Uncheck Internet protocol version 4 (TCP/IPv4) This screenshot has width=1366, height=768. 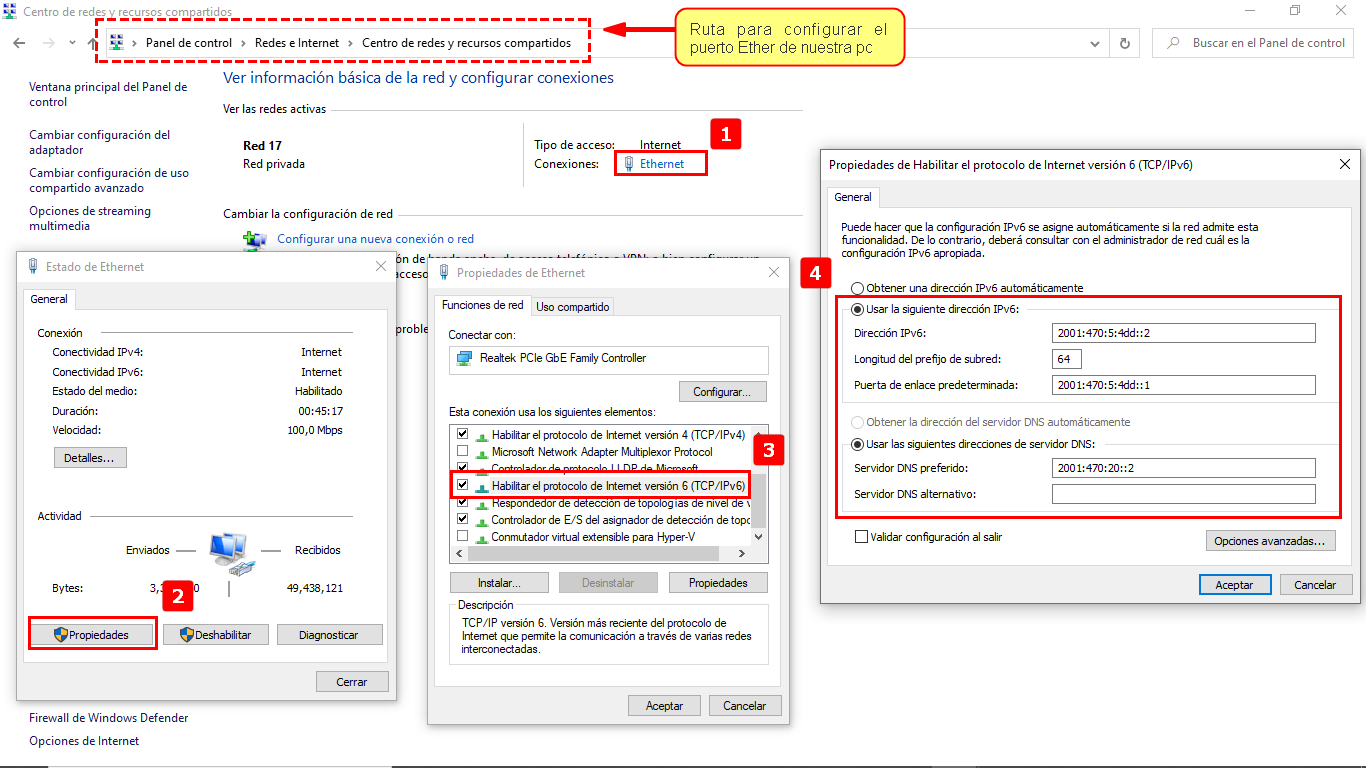[462, 435]
